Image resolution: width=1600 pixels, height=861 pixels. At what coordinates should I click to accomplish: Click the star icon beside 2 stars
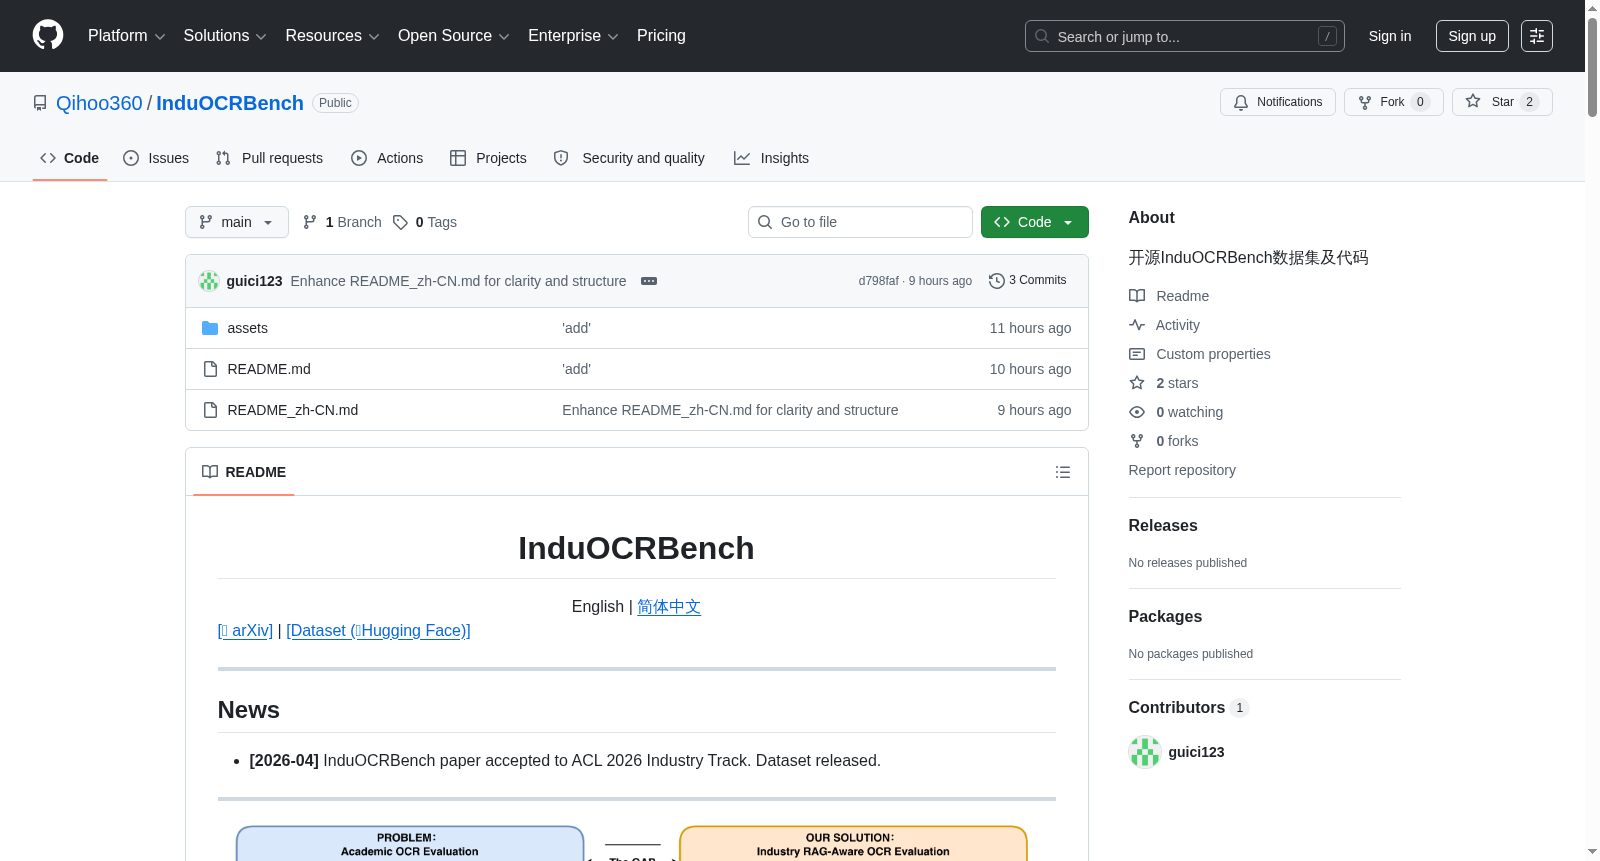[x=1137, y=383]
